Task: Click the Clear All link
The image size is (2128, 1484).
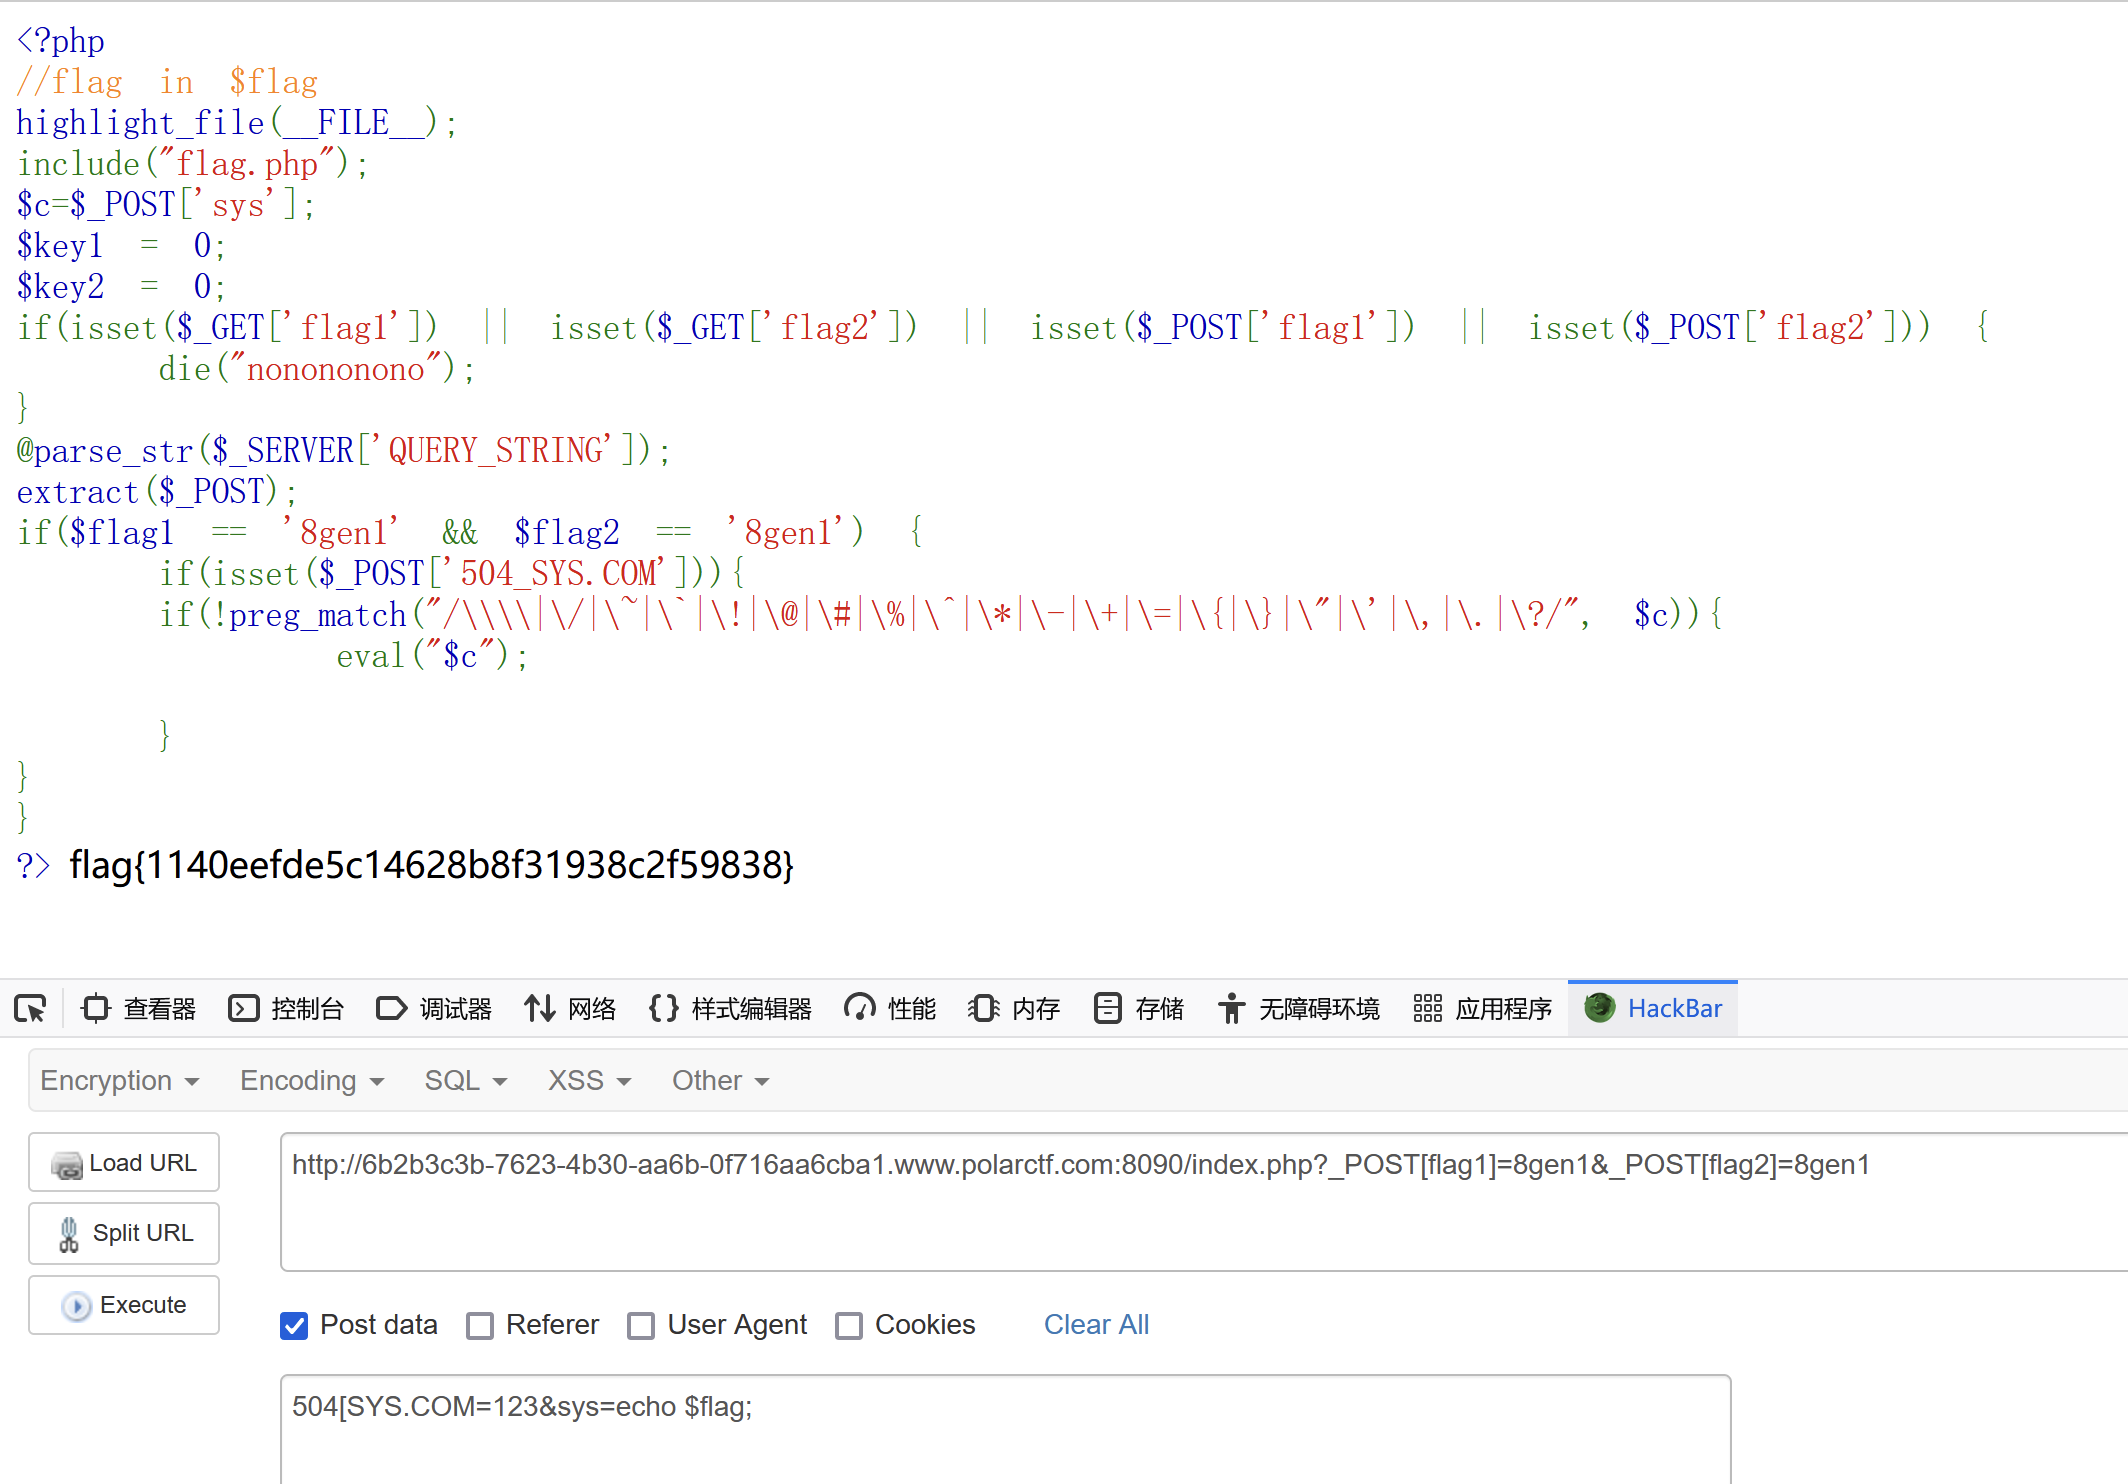Action: 1096,1325
